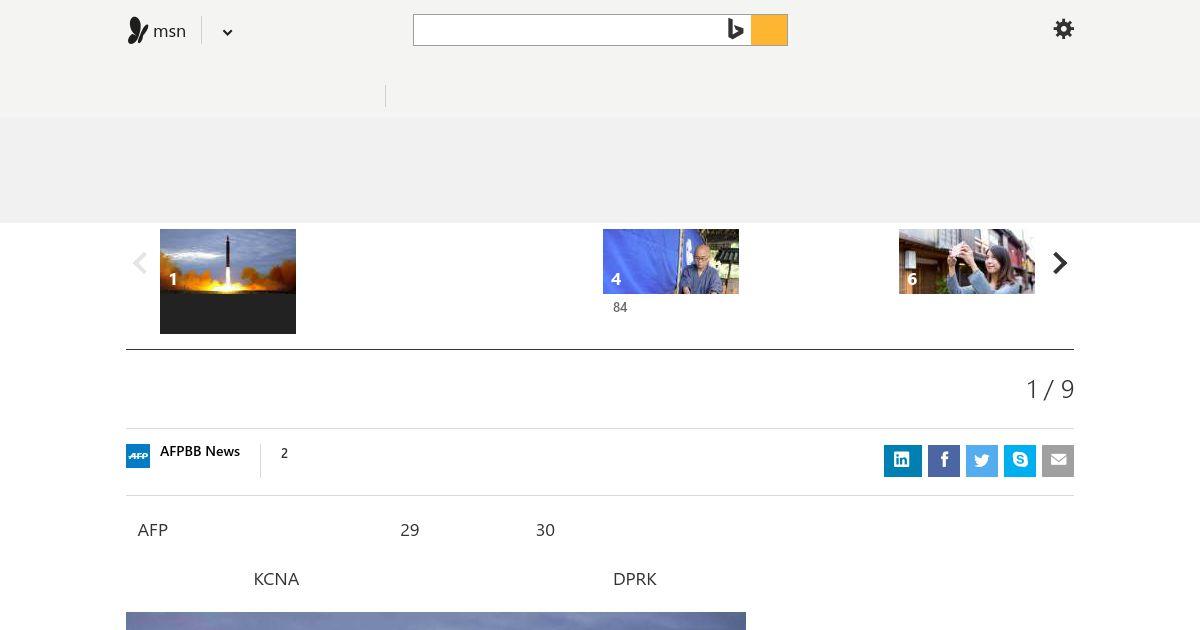Click the AFP source logo icon

pos(138,456)
